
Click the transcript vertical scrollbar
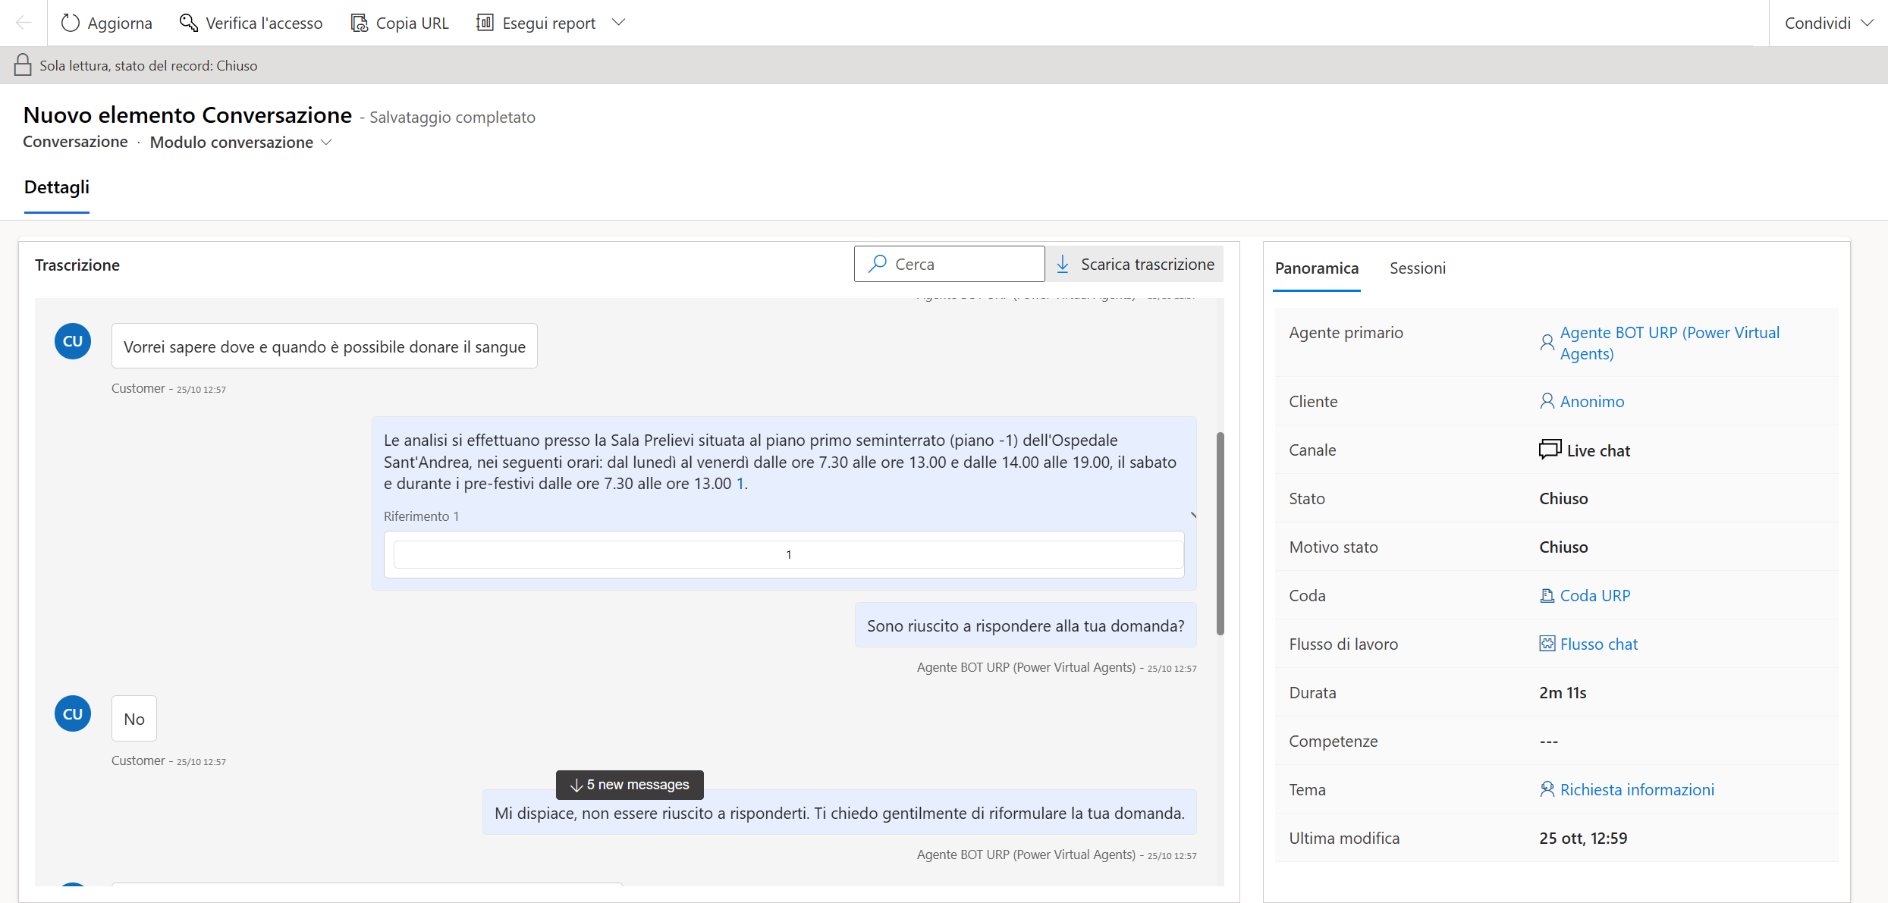[1220, 533]
